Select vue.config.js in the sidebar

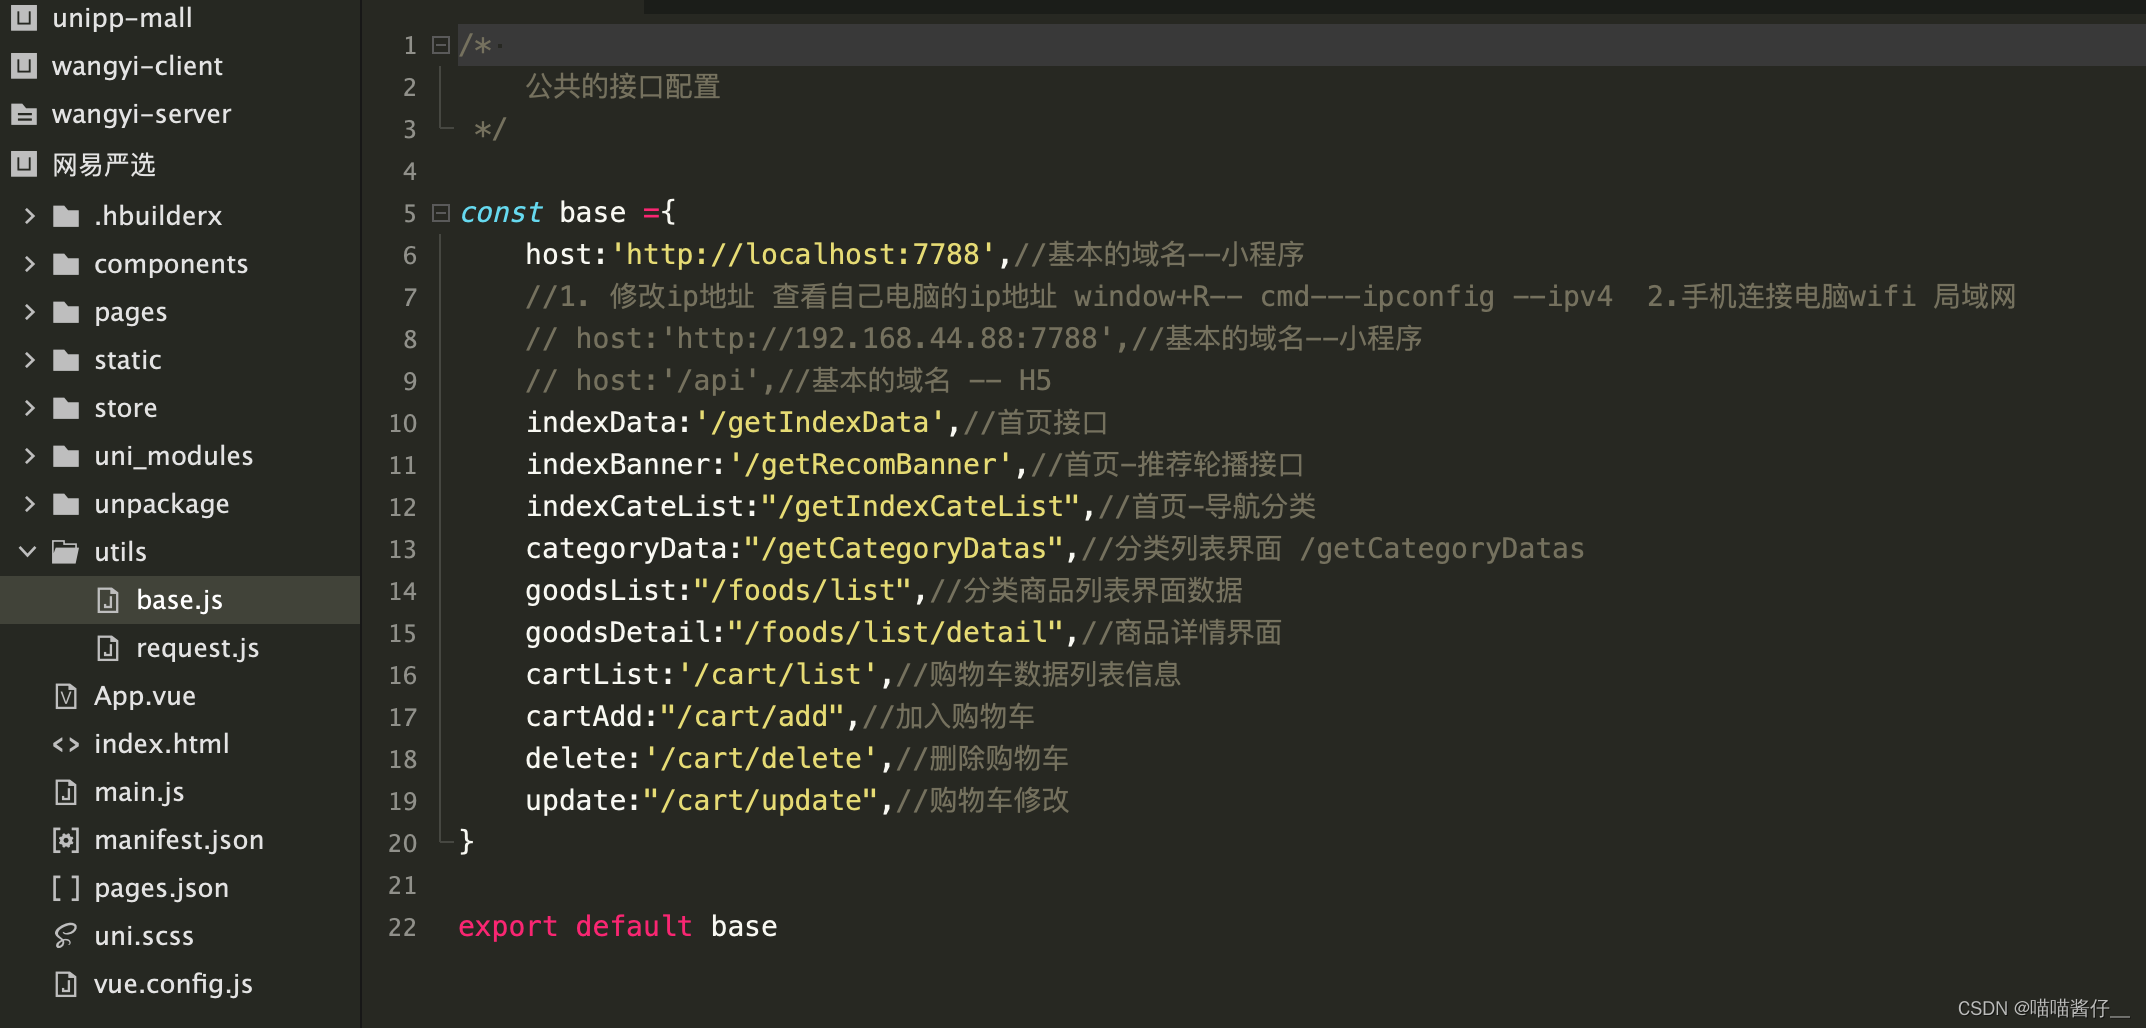(173, 984)
